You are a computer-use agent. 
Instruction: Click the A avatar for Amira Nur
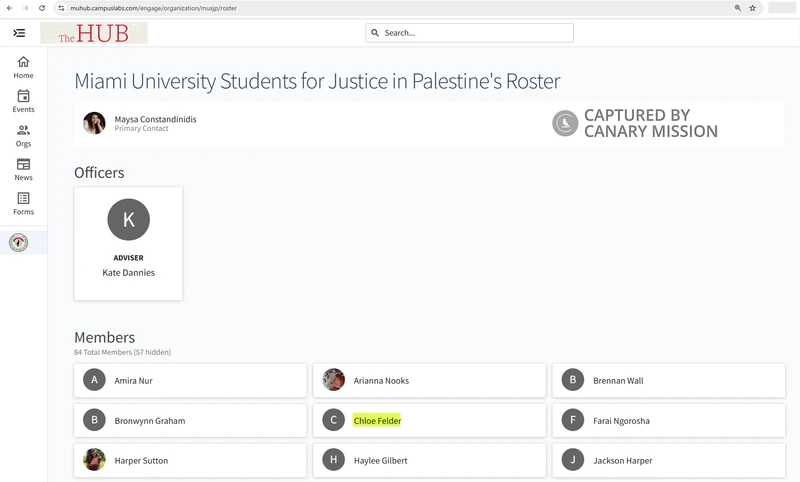(94, 380)
